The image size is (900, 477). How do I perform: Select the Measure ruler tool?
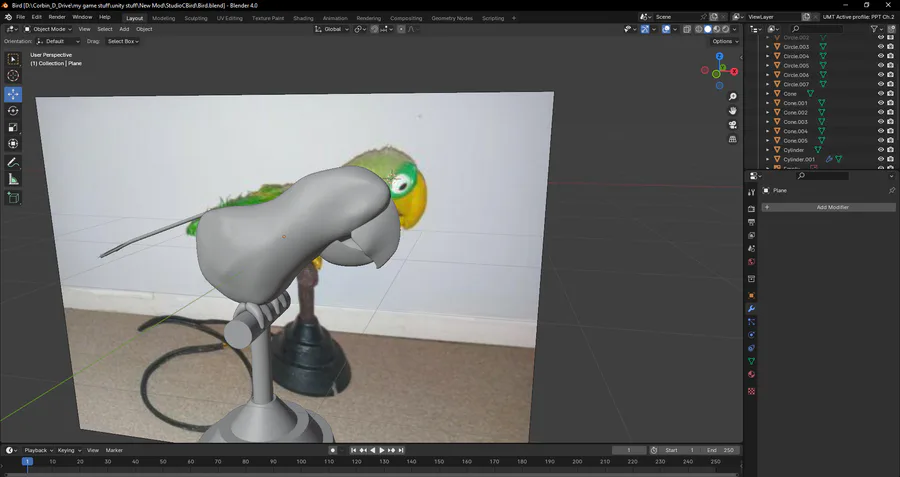click(x=13, y=180)
